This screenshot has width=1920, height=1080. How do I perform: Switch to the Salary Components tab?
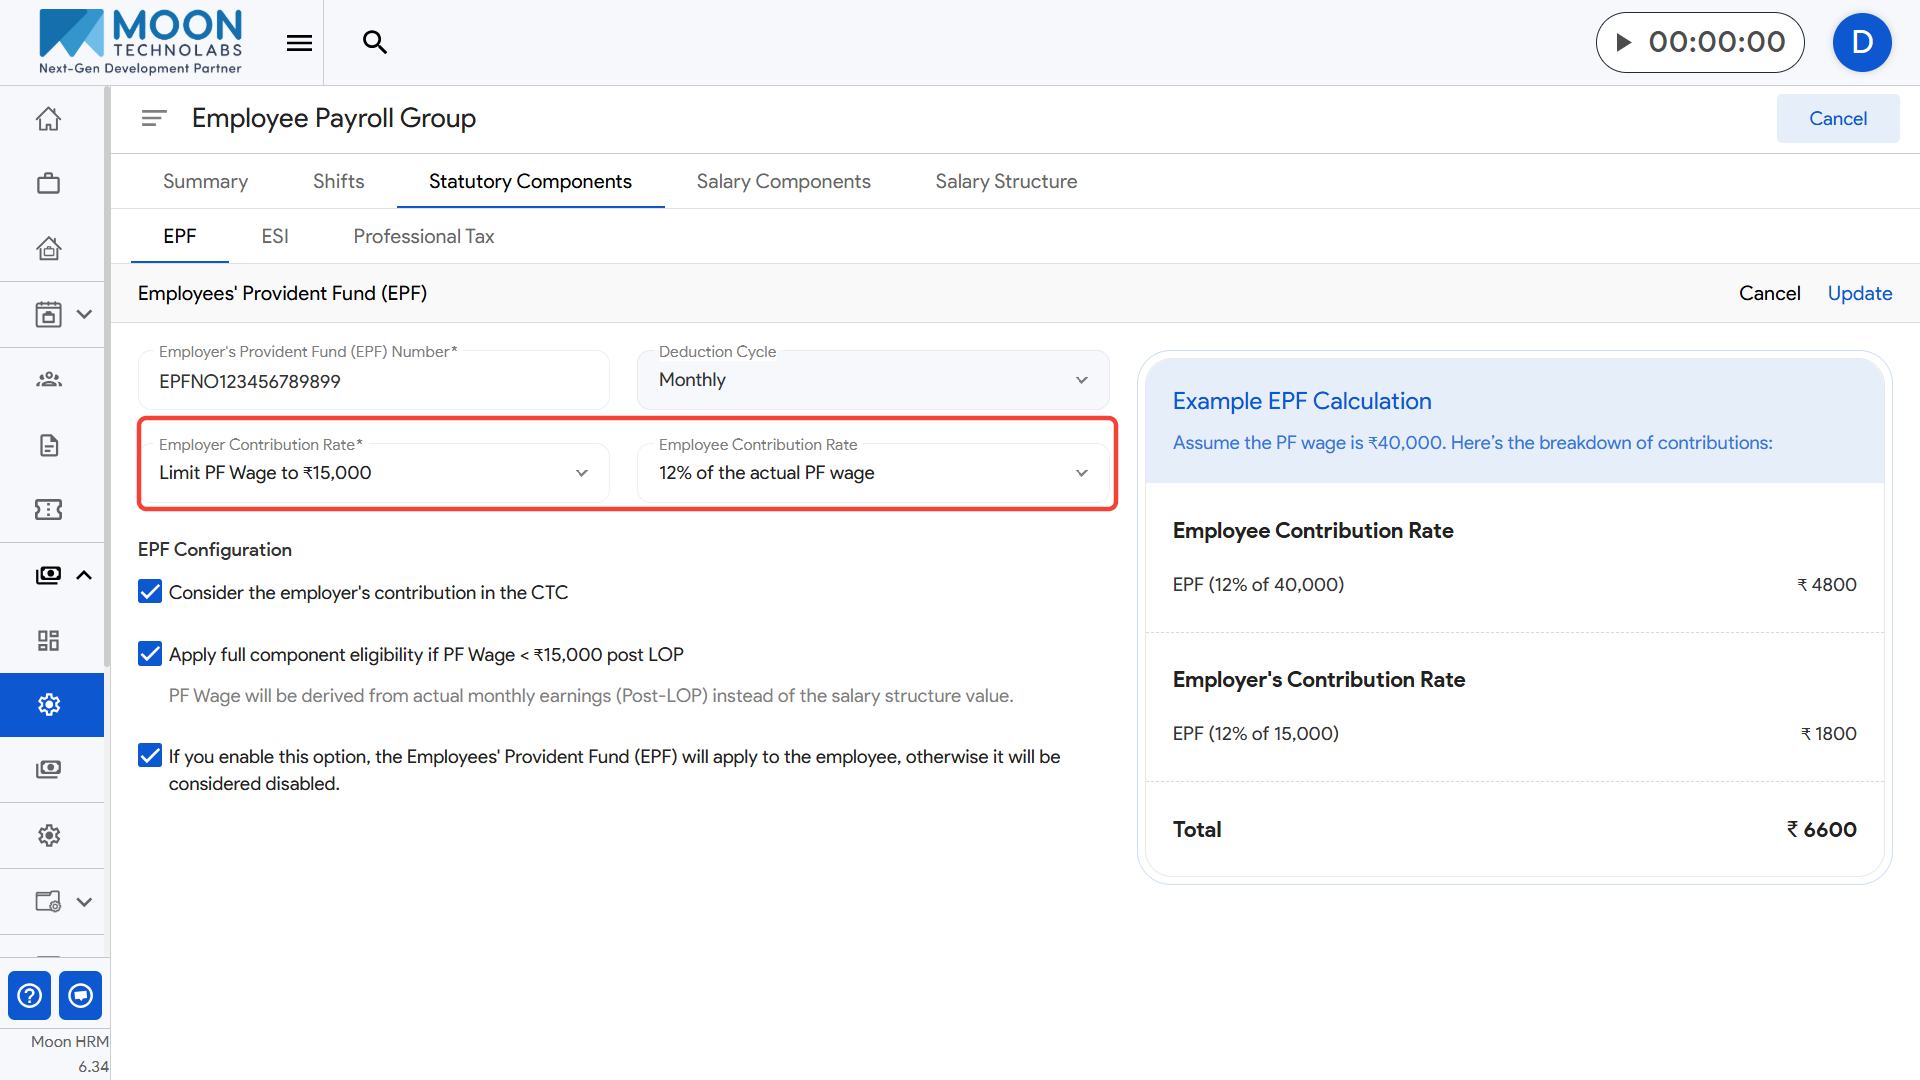click(783, 181)
